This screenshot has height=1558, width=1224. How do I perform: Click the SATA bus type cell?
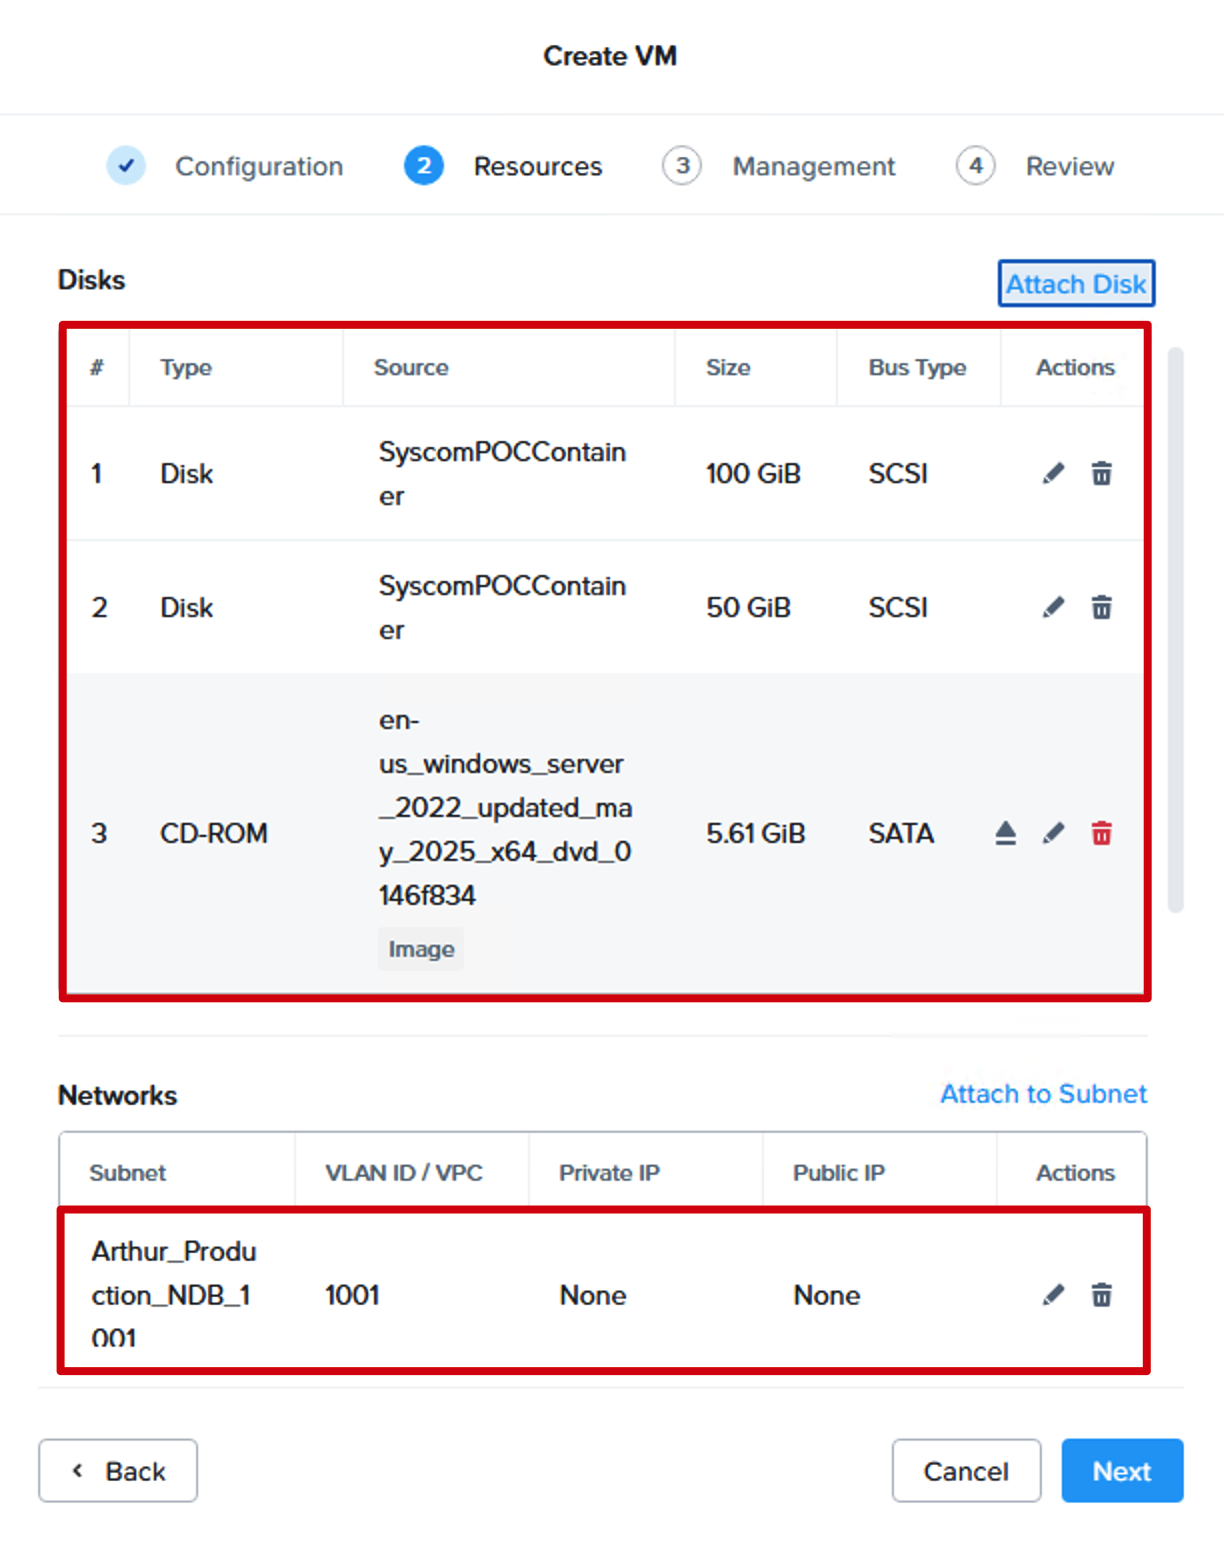[x=901, y=833]
